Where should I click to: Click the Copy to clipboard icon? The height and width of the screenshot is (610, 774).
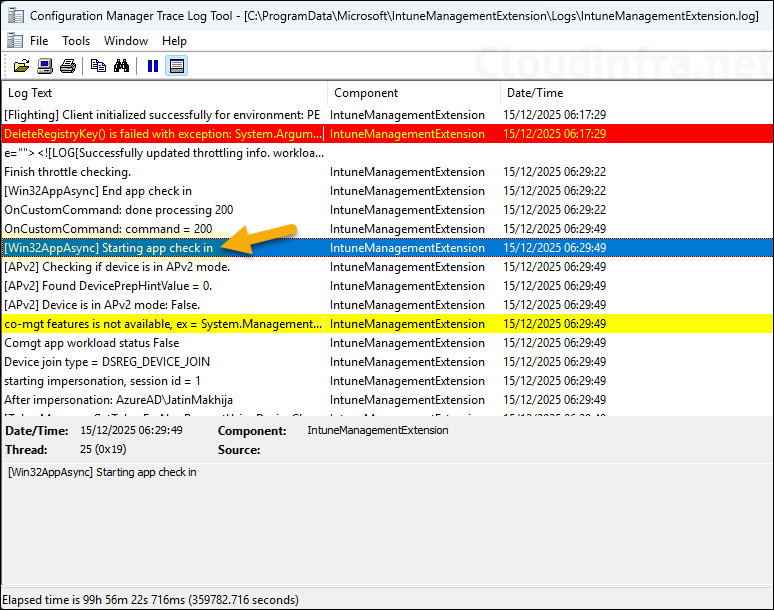tap(98, 66)
